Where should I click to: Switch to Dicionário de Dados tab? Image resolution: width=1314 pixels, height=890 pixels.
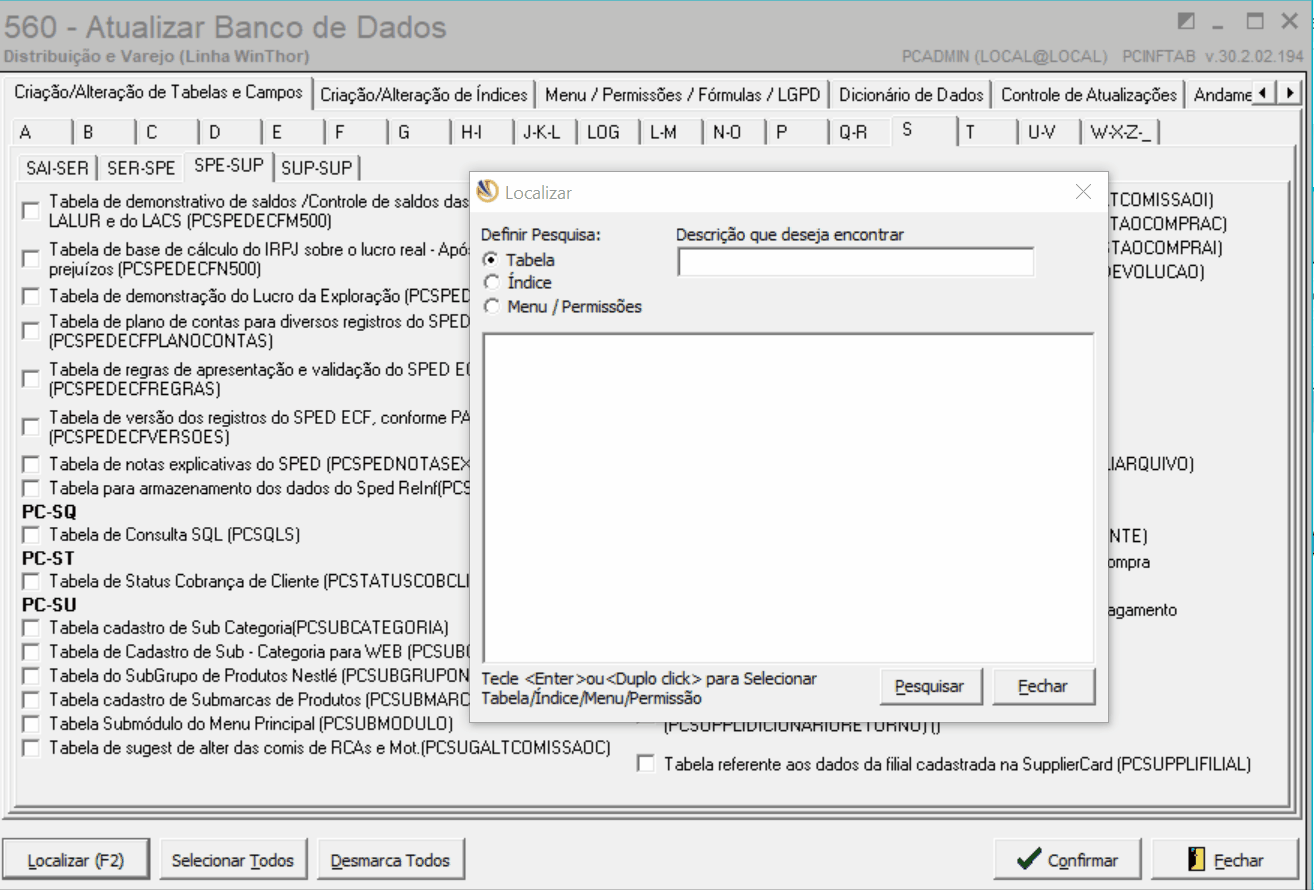click(912, 95)
